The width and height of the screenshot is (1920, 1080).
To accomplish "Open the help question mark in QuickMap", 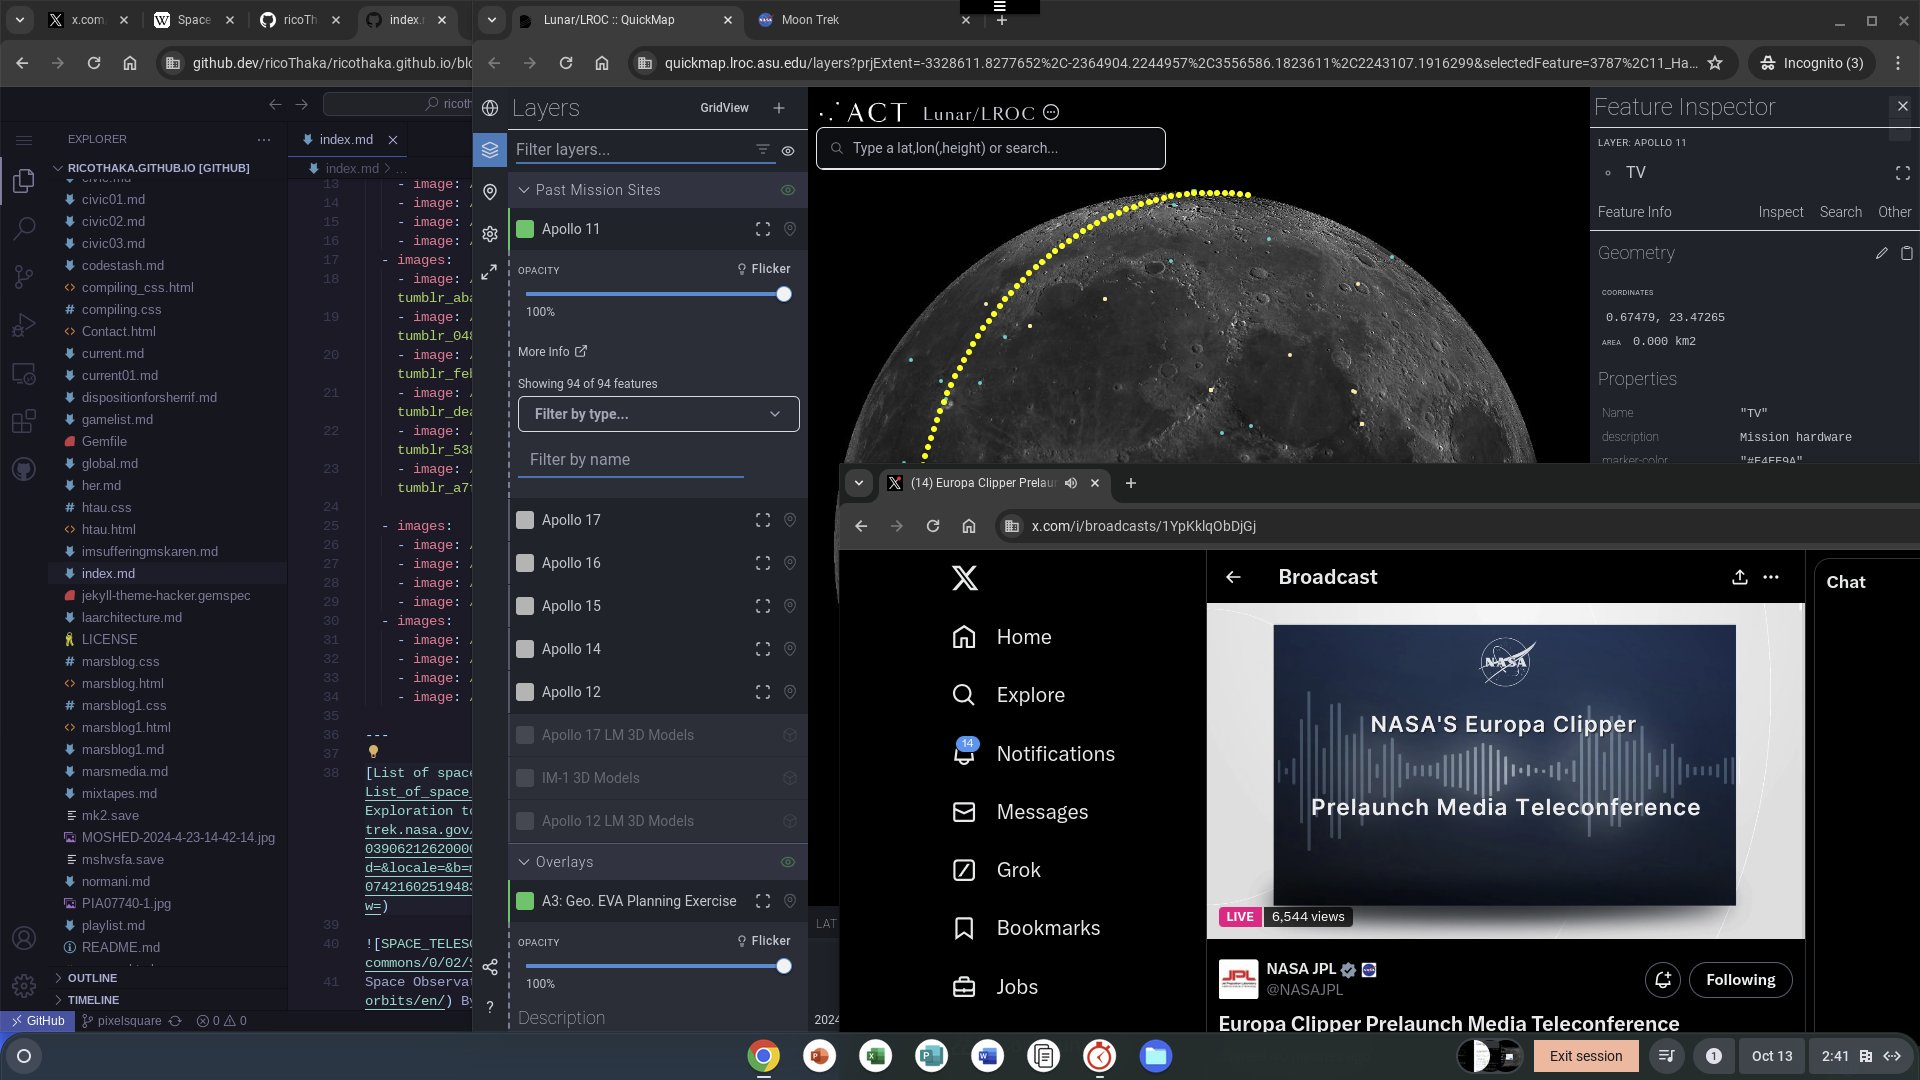I will [x=490, y=1007].
